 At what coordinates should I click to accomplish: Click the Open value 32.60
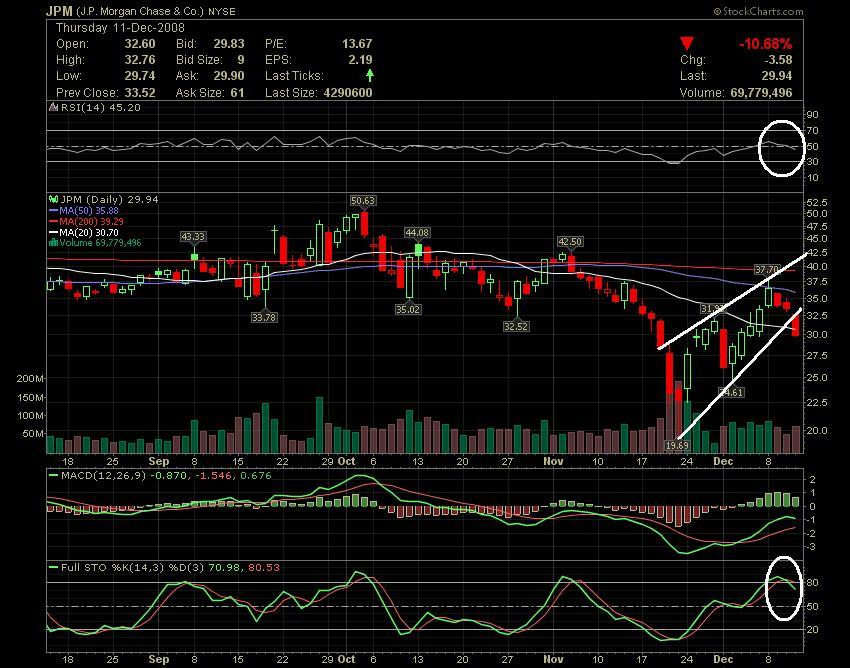coord(140,44)
